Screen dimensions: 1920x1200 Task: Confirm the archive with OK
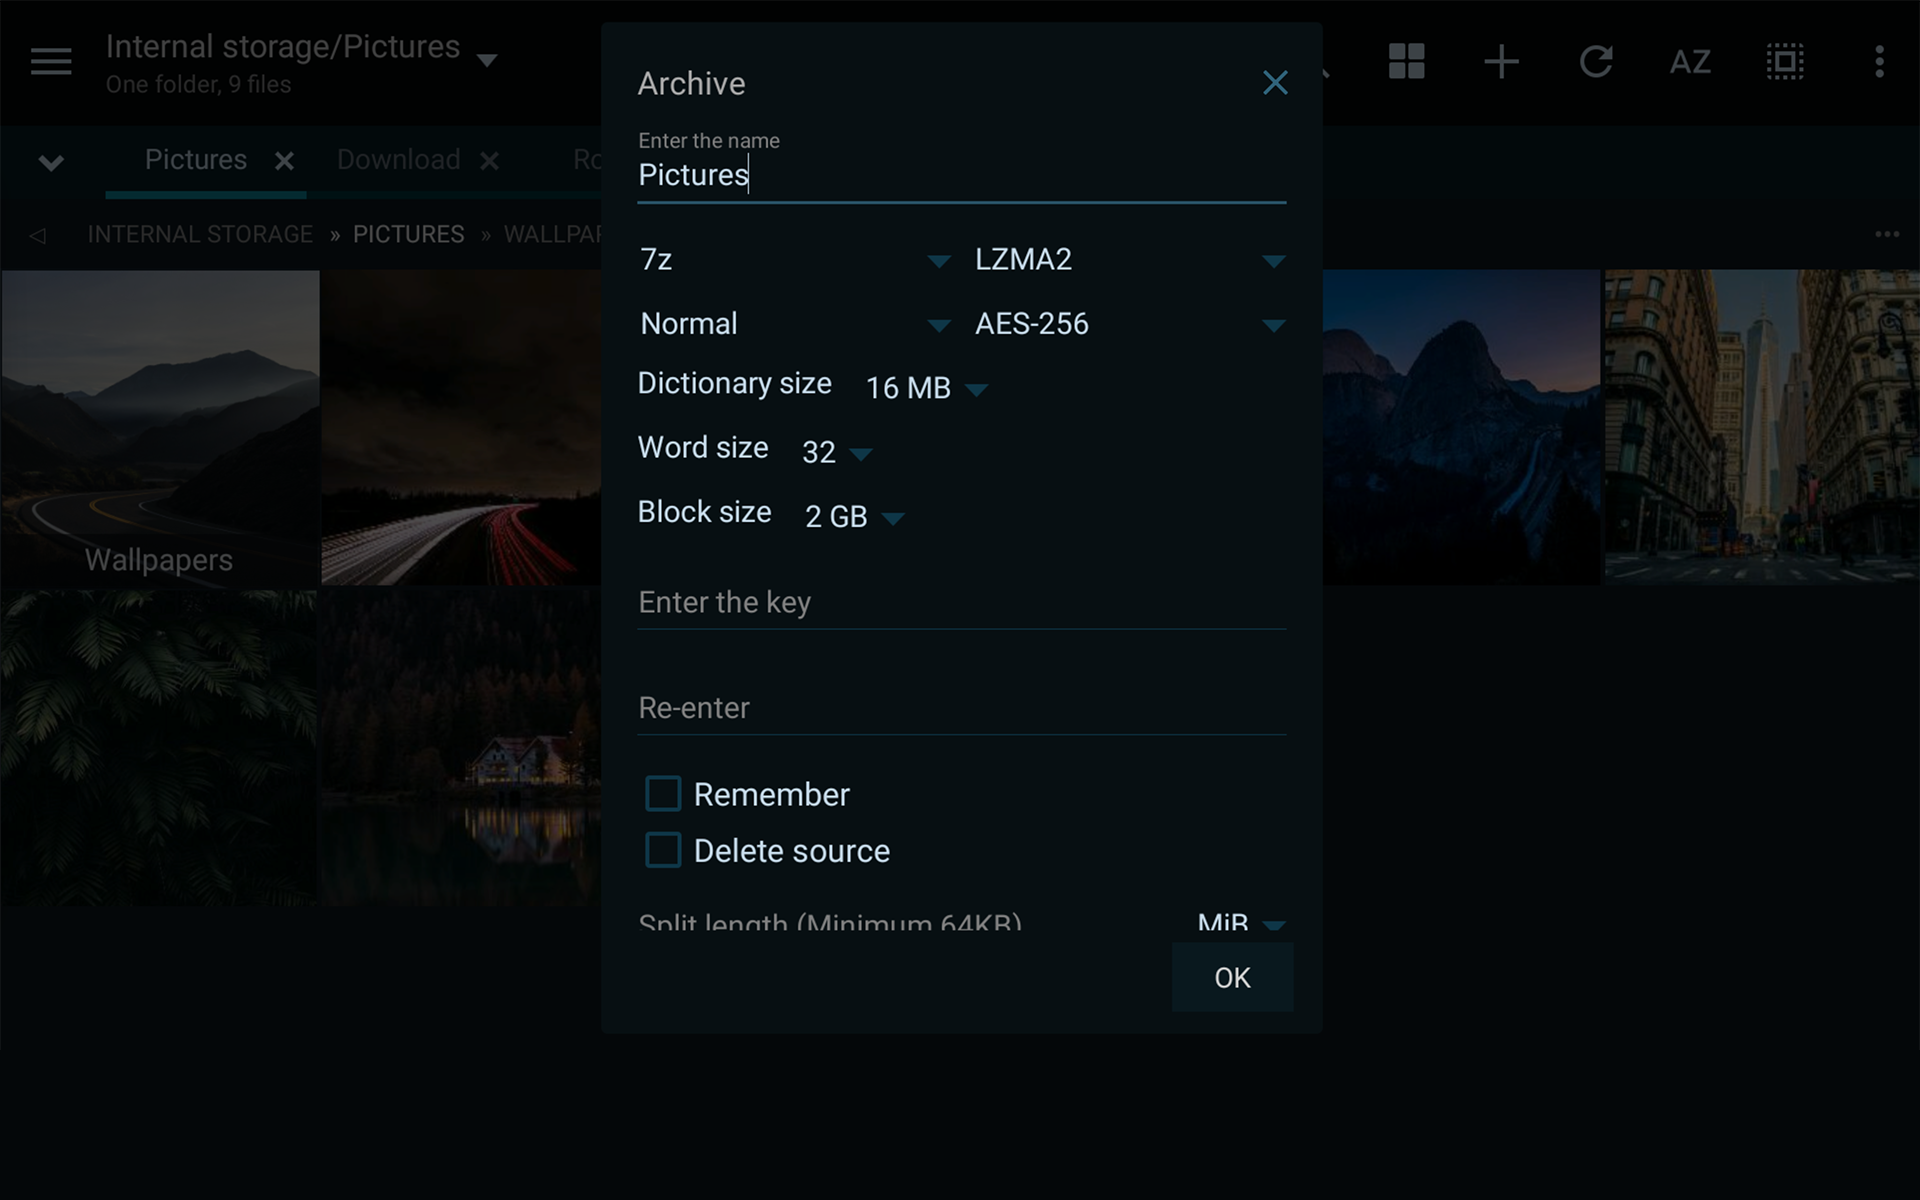(1232, 977)
